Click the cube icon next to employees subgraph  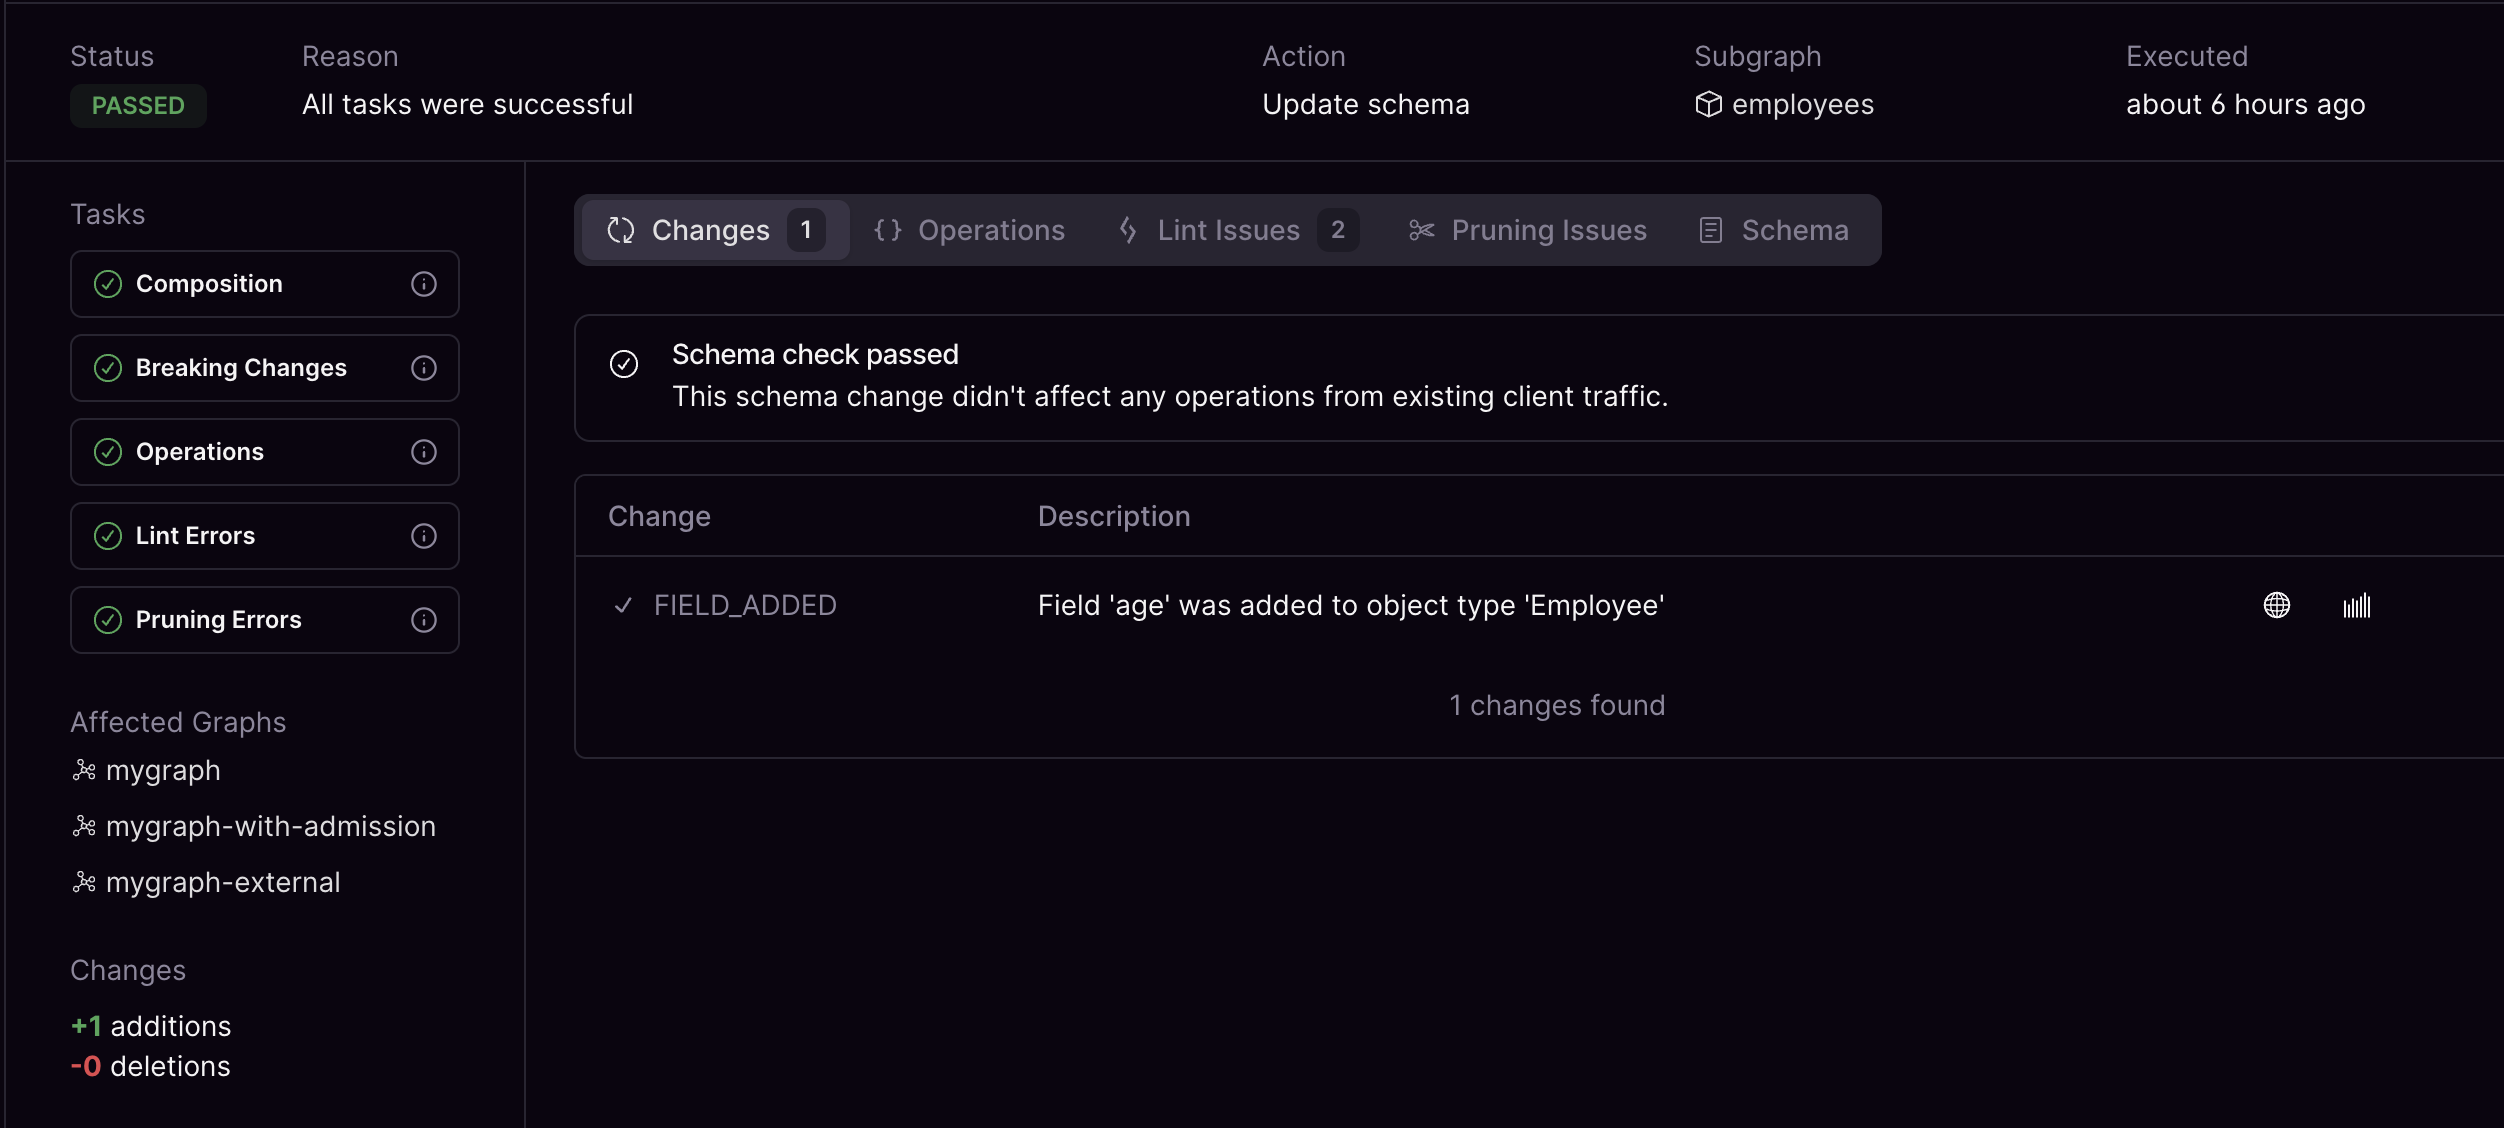(1710, 104)
